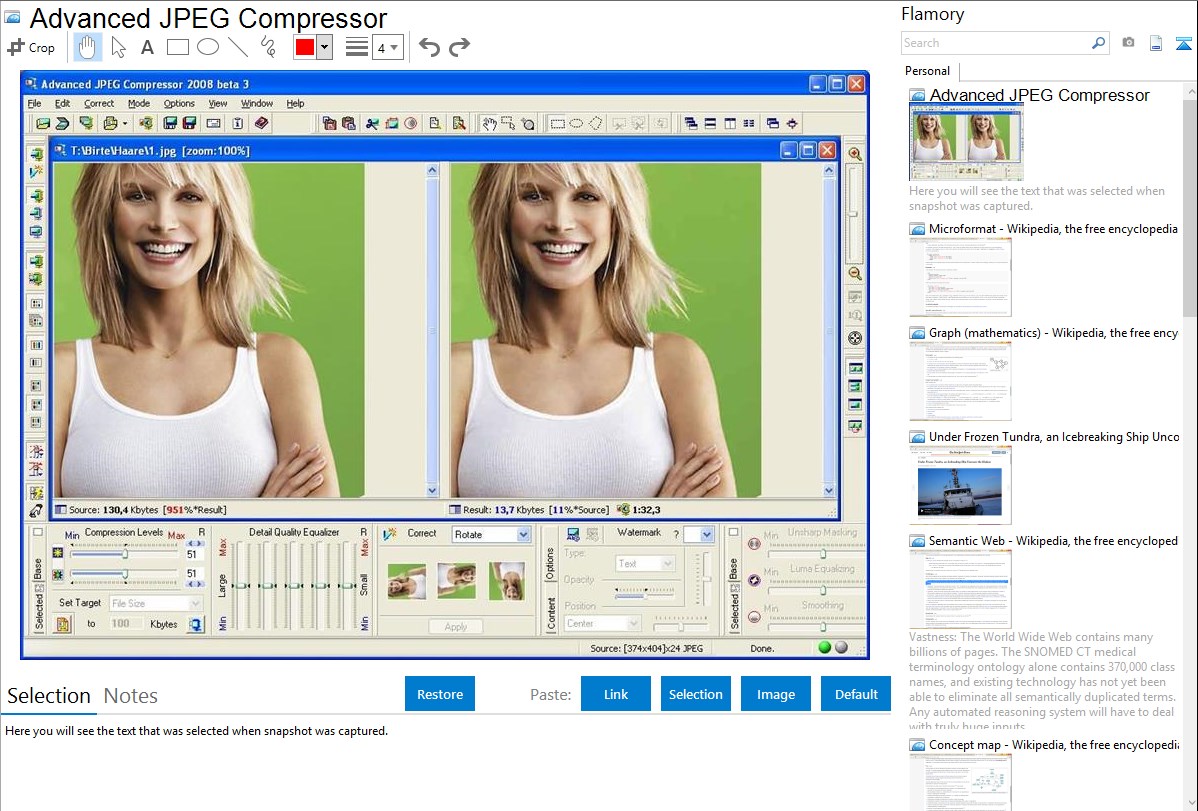Open the Mode menu in JPEG Compressor
Image resolution: width=1198 pixels, height=811 pixels.
click(138, 103)
